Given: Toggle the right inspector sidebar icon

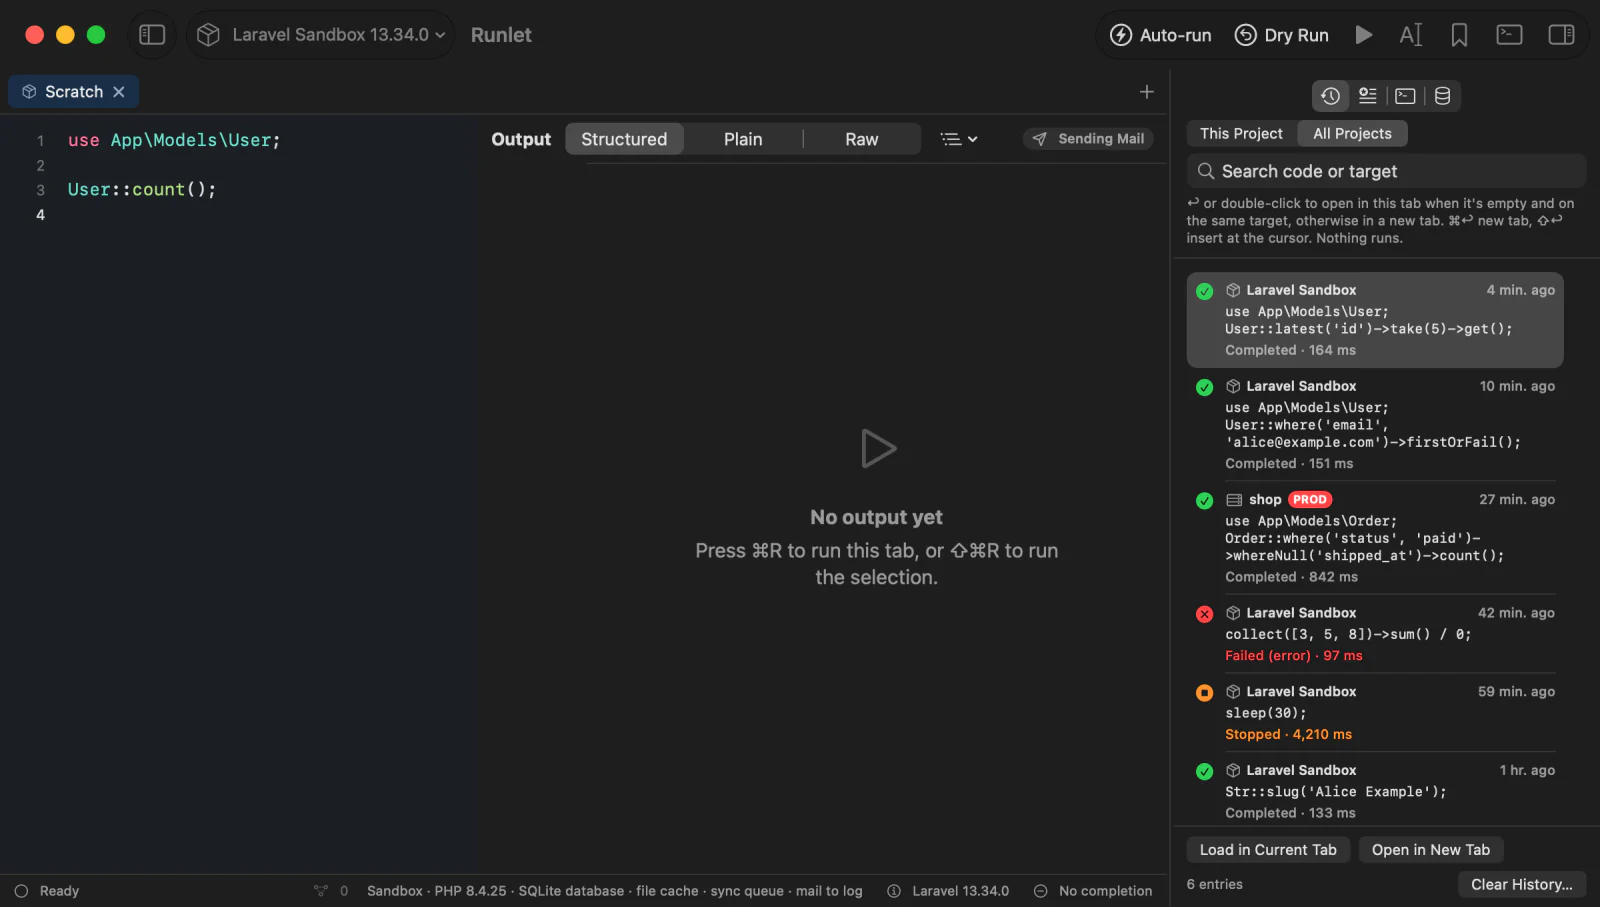Looking at the screenshot, I should tap(1561, 35).
